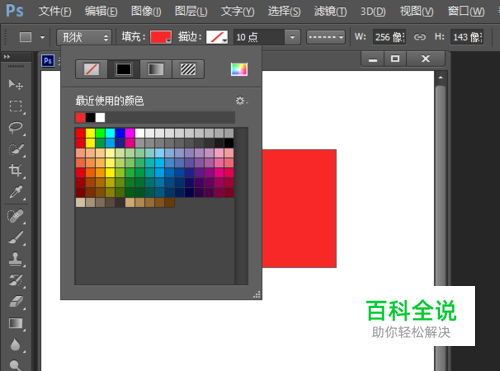
Task: Set fill type to solid color
Action: [x=124, y=69]
